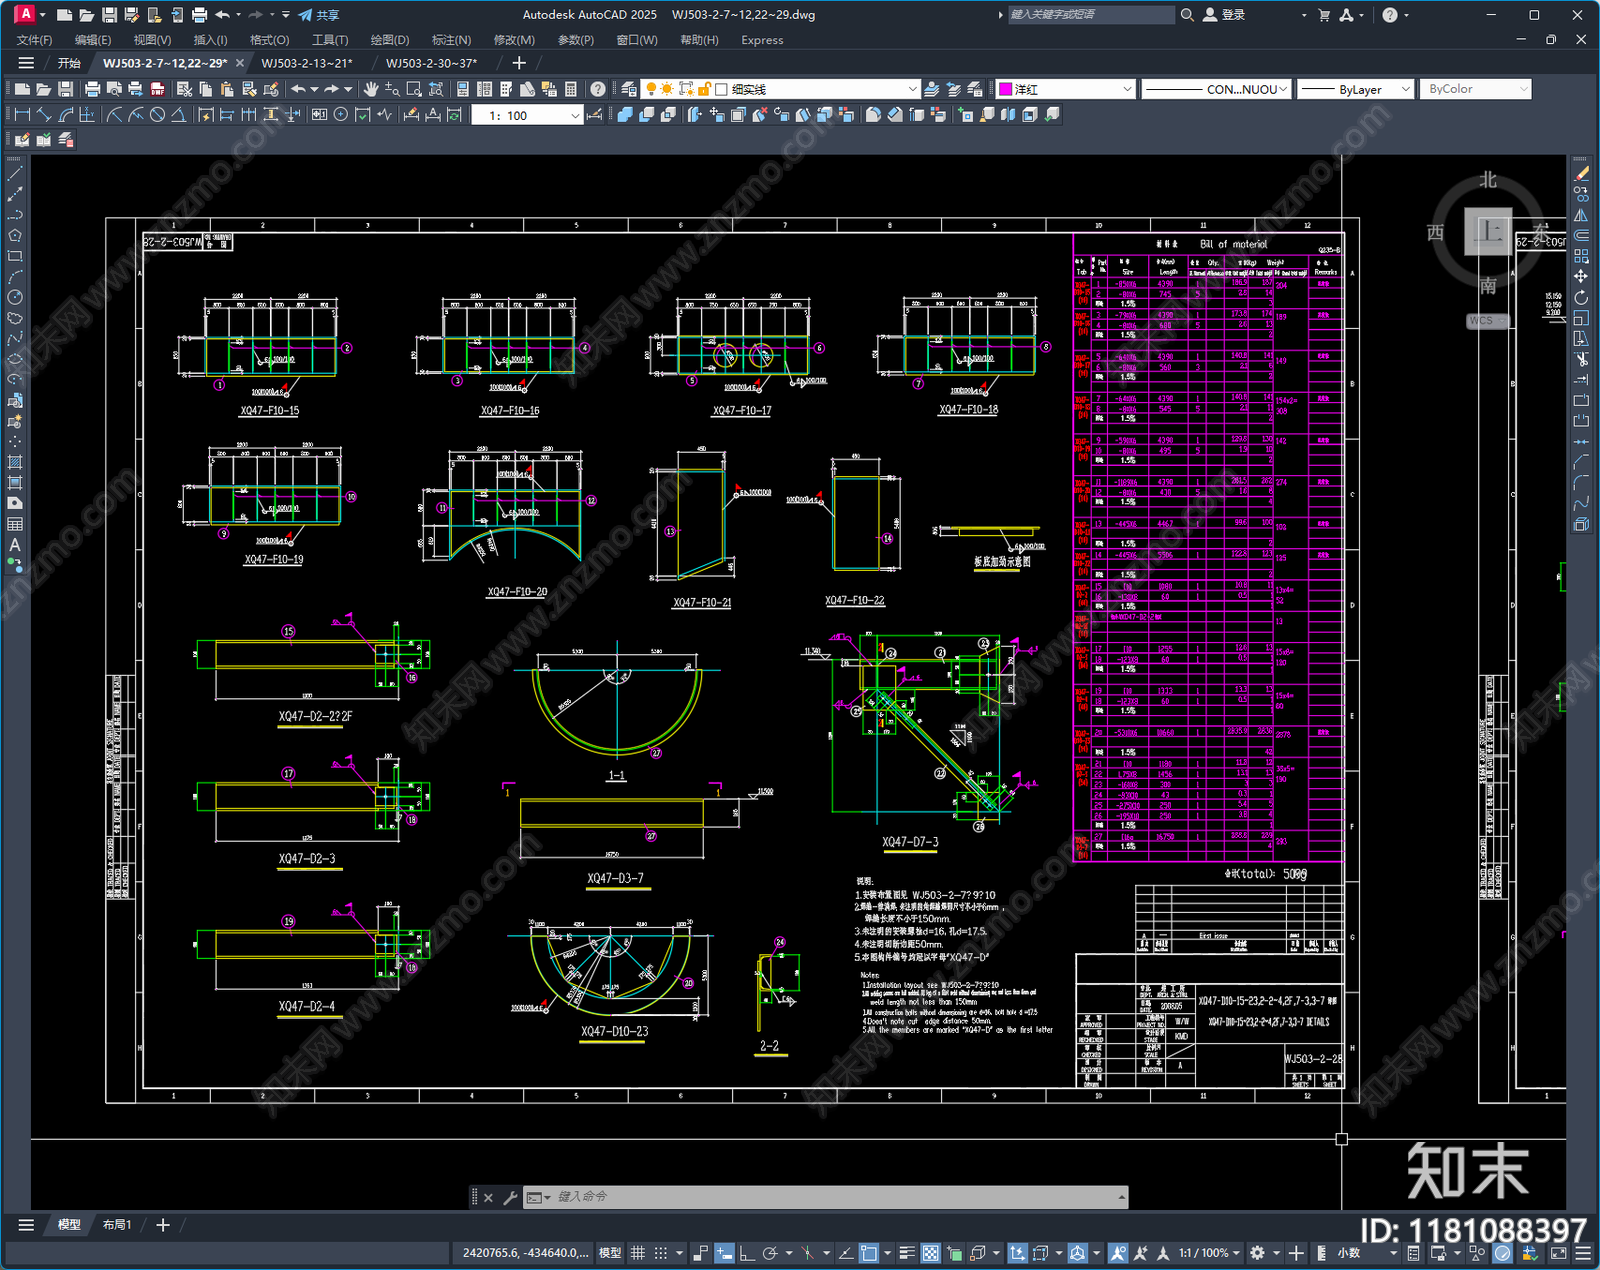Switch to the 布局1 layout tab
The image size is (1600, 1270).
click(x=117, y=1225)
